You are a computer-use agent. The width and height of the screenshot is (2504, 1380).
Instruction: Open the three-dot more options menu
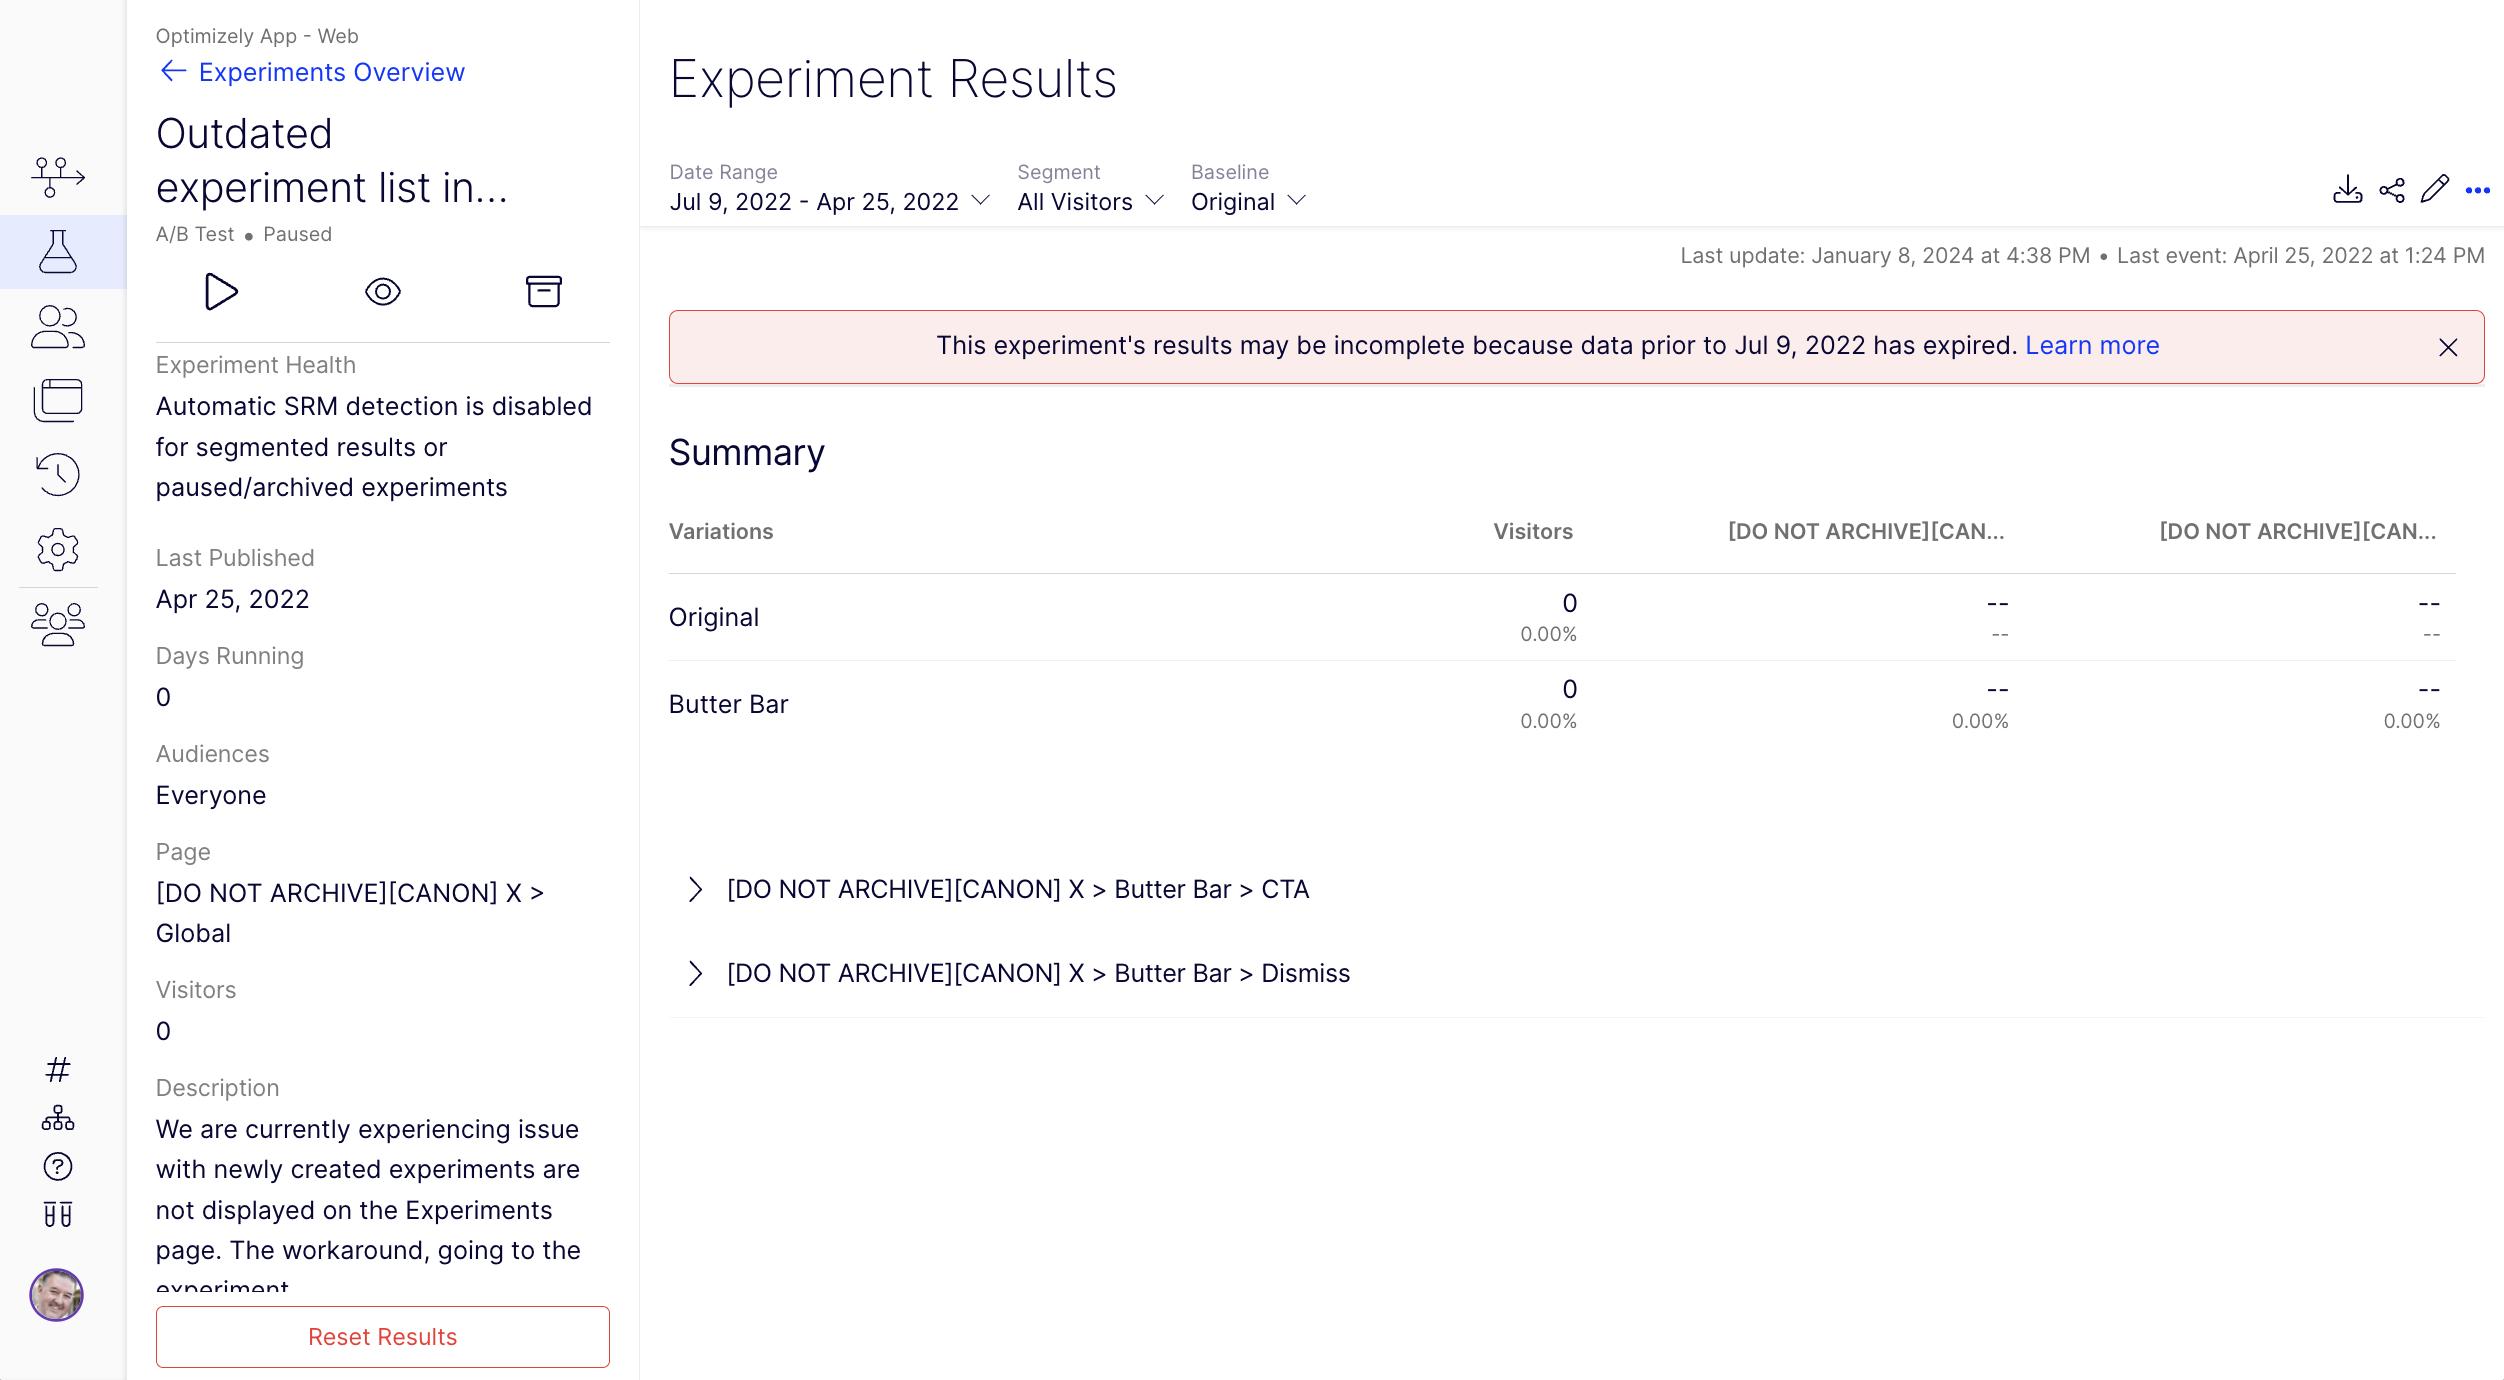point(2478,190)
